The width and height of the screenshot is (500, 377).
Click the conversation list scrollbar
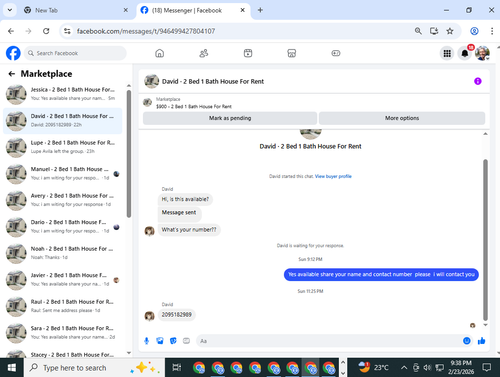[x=129, y=154]
